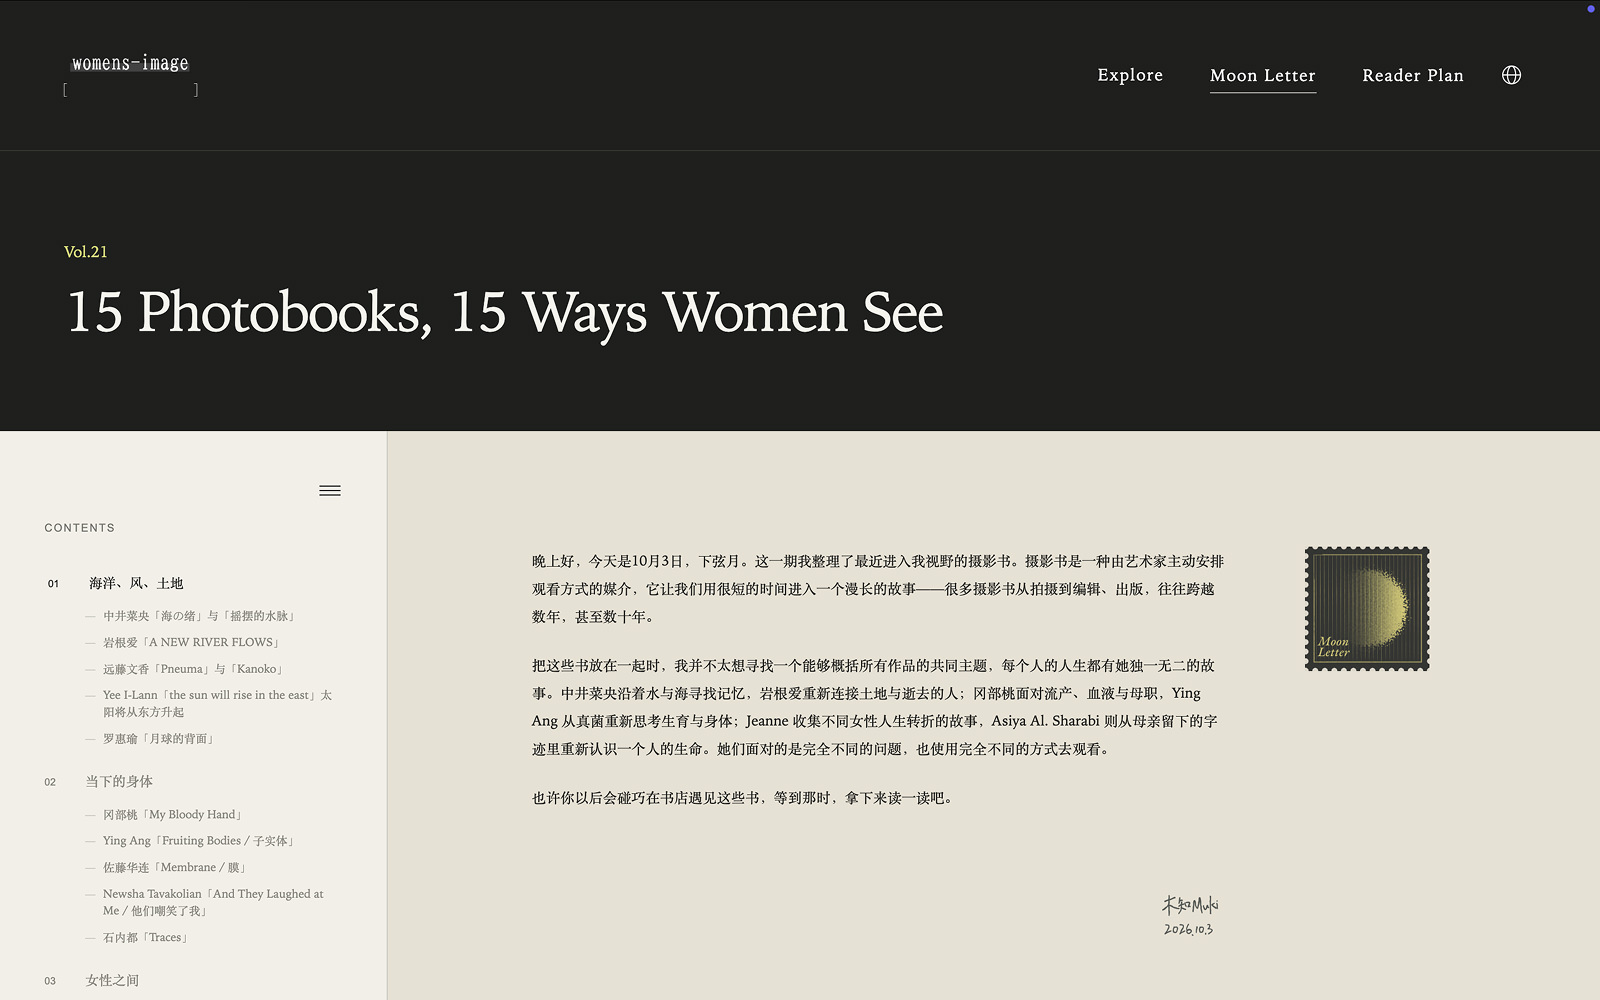Open Yee I-Lann the sun will rise entry

[x=217, y=703]
